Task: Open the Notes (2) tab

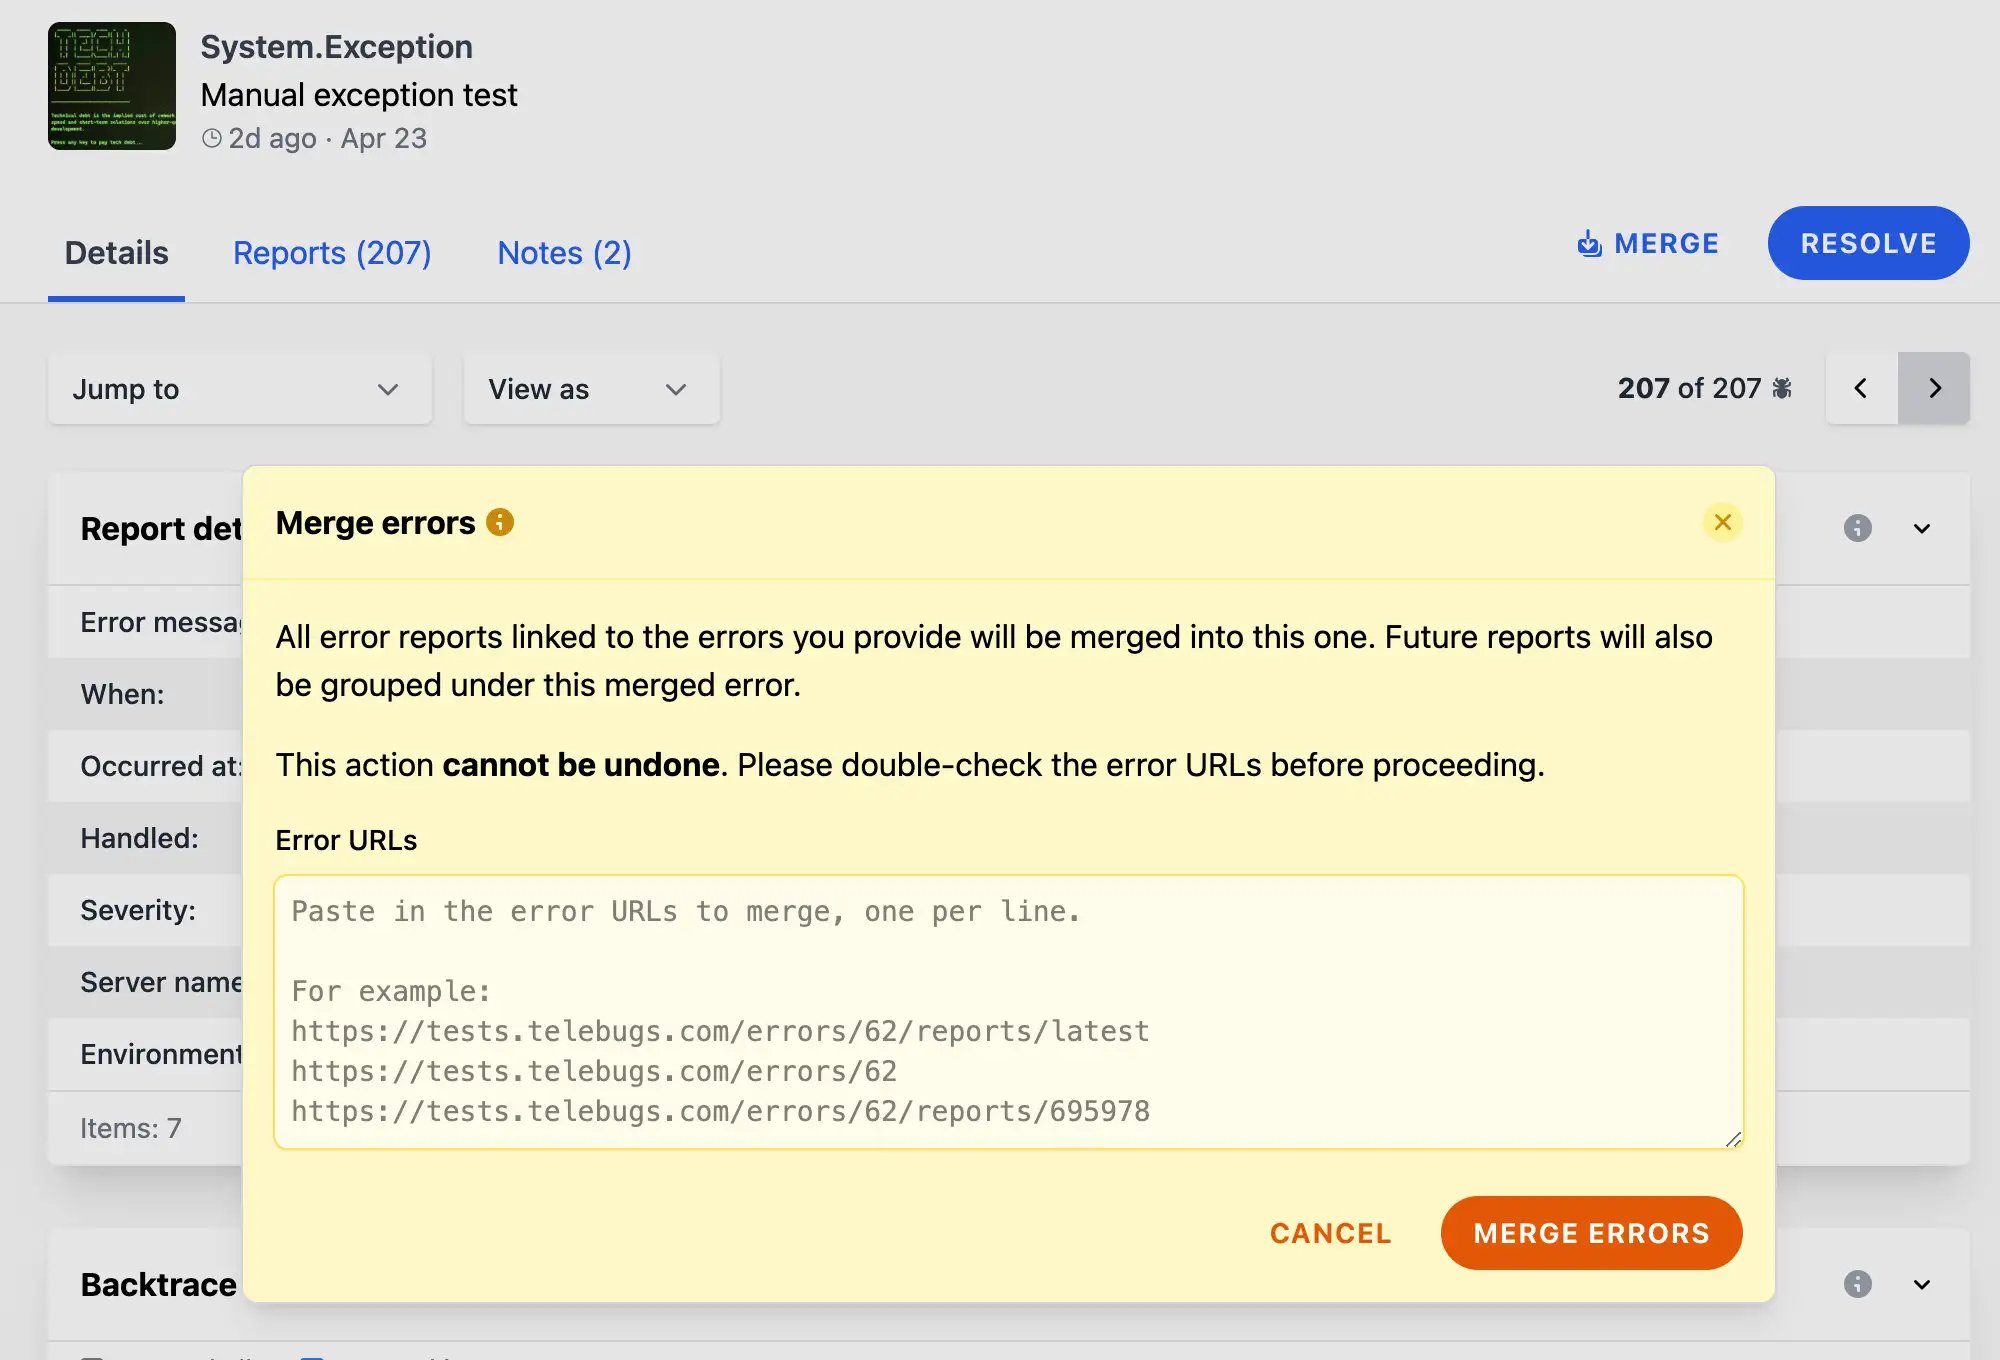Action: tap(564, 253)
